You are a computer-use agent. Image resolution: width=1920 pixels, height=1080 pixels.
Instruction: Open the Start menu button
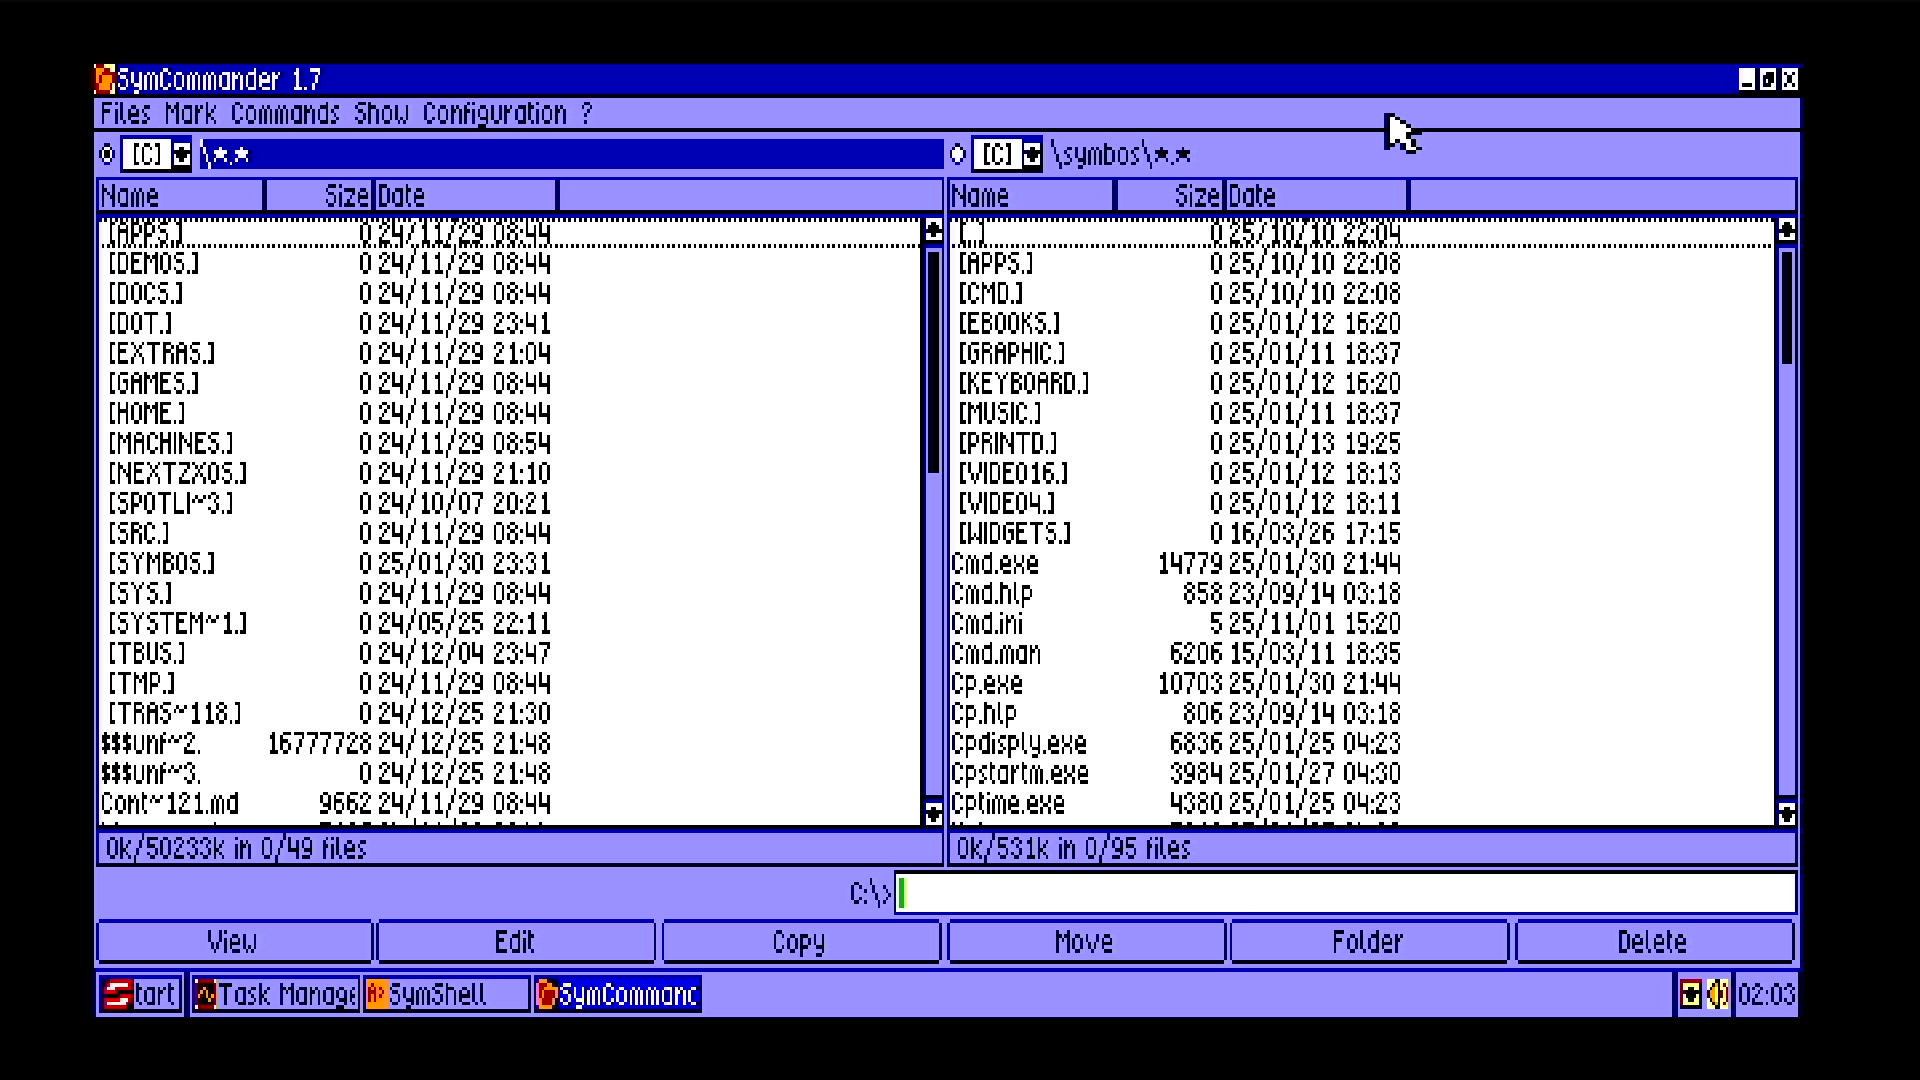point(140,994)
